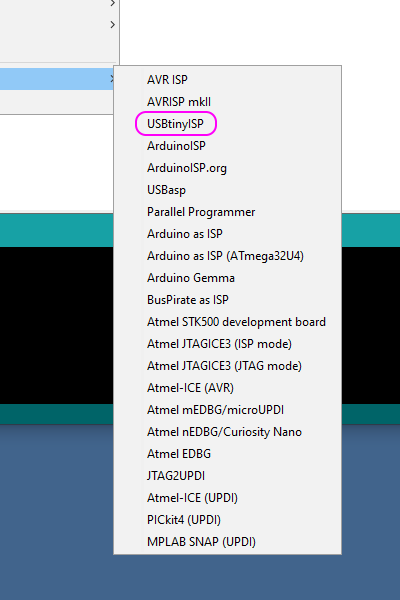Select Atmel EDBG programmer
The width and height of the screenshot is (400, 600).
pyautogui.click(x=227, y=454)
